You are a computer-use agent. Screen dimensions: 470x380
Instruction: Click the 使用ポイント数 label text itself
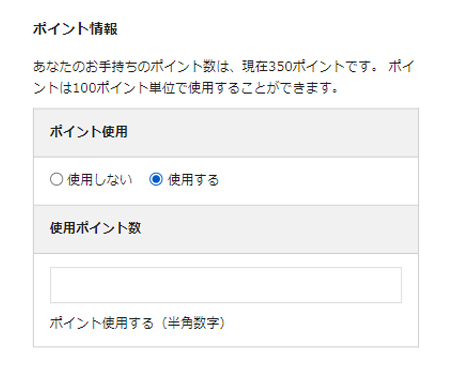pos(96,228)
